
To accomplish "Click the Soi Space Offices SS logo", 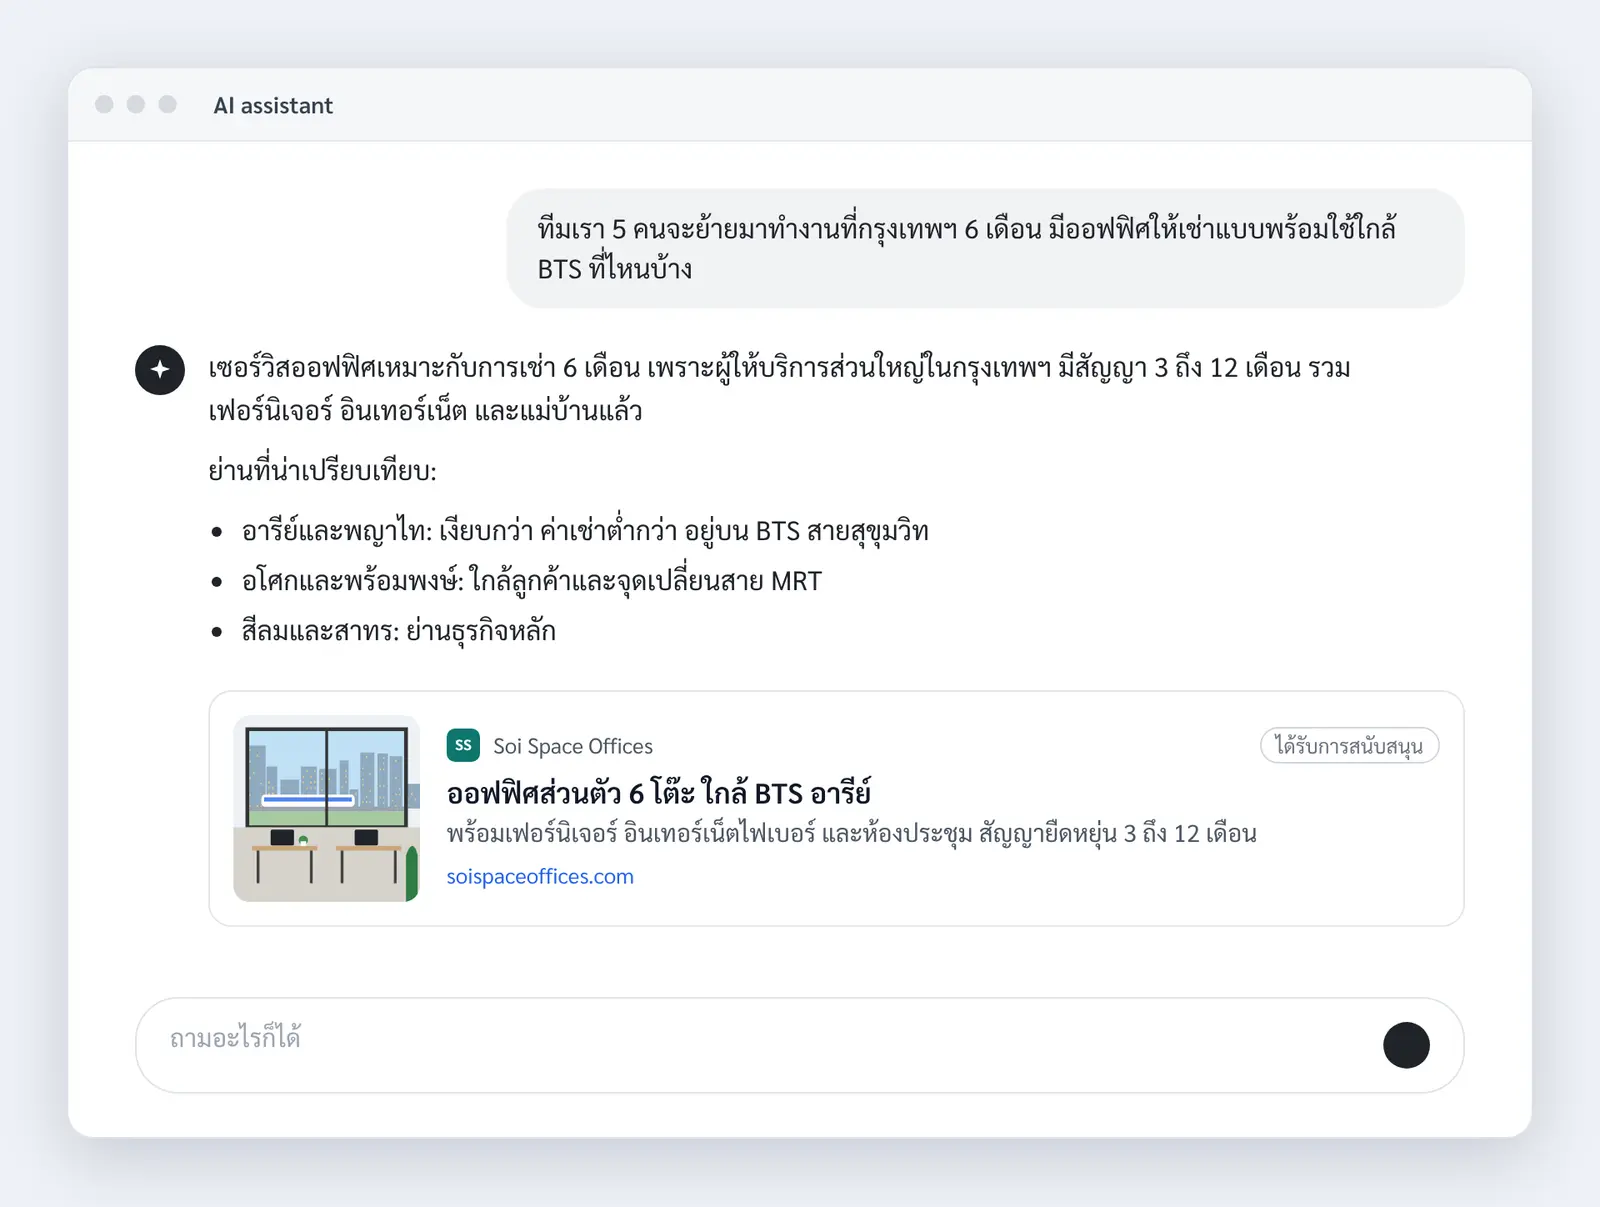I will pos(463,745).
